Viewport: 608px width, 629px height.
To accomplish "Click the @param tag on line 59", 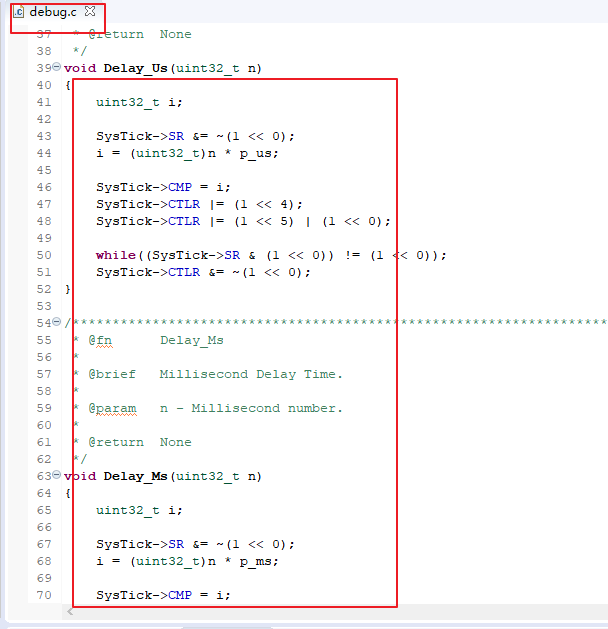I will click(111, 408).
